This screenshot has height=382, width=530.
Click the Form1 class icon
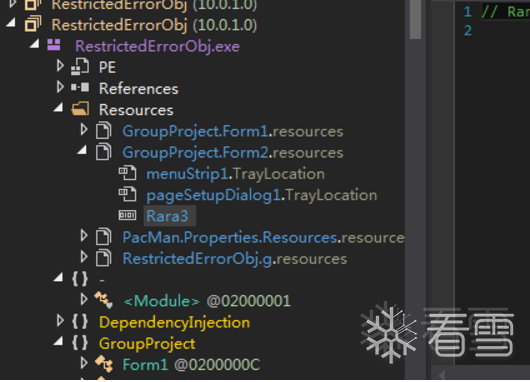pyautogui.click(x=103, y=364)
